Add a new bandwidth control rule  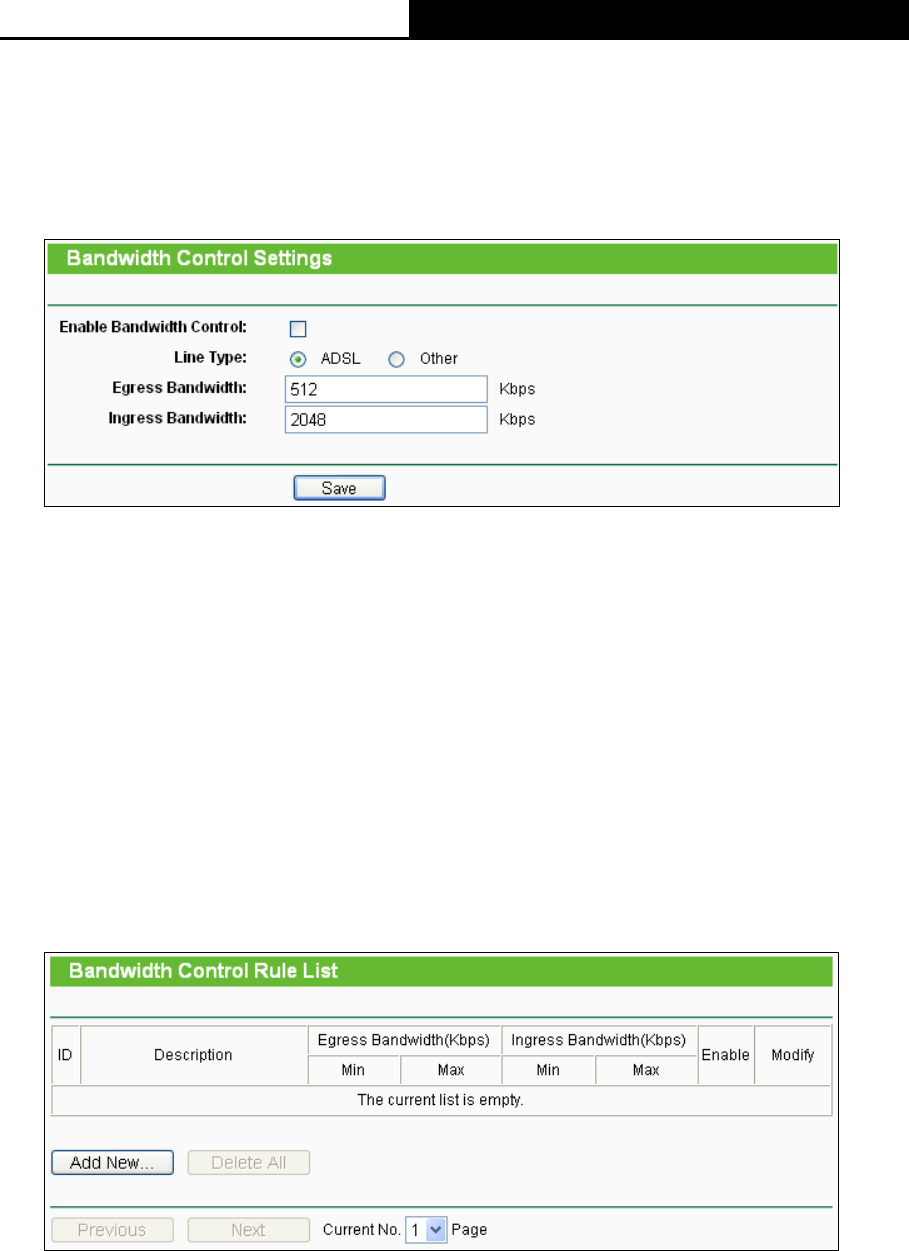112,1163
